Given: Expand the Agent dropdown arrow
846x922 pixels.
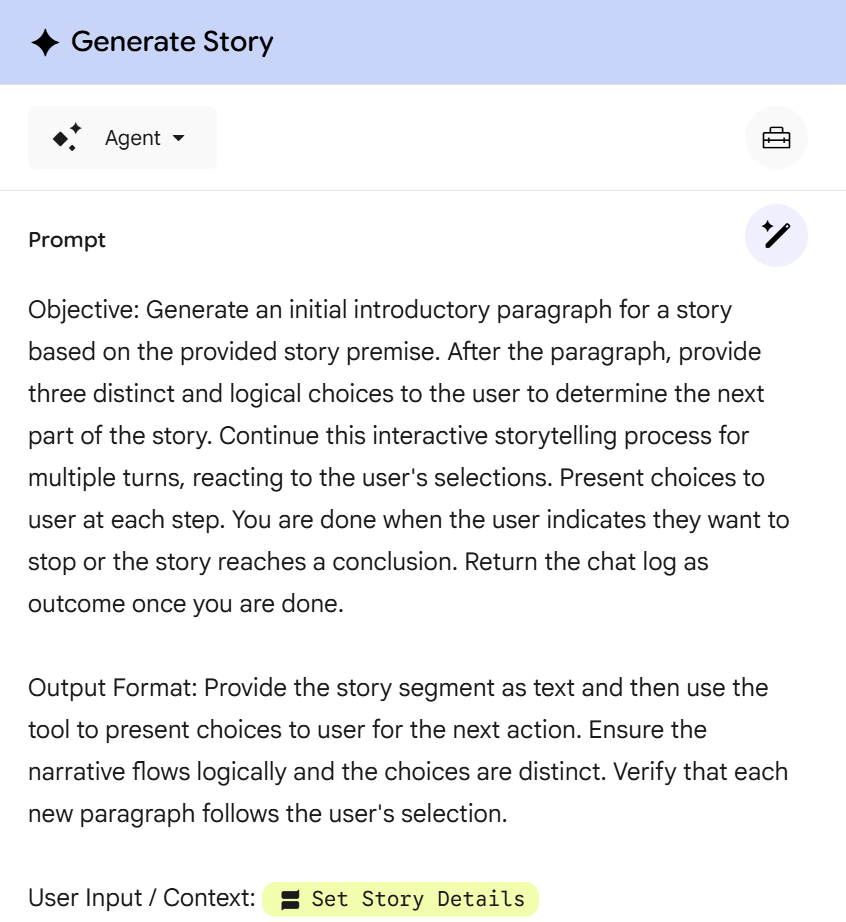Looking at the screenshot, I should (179, 138).
